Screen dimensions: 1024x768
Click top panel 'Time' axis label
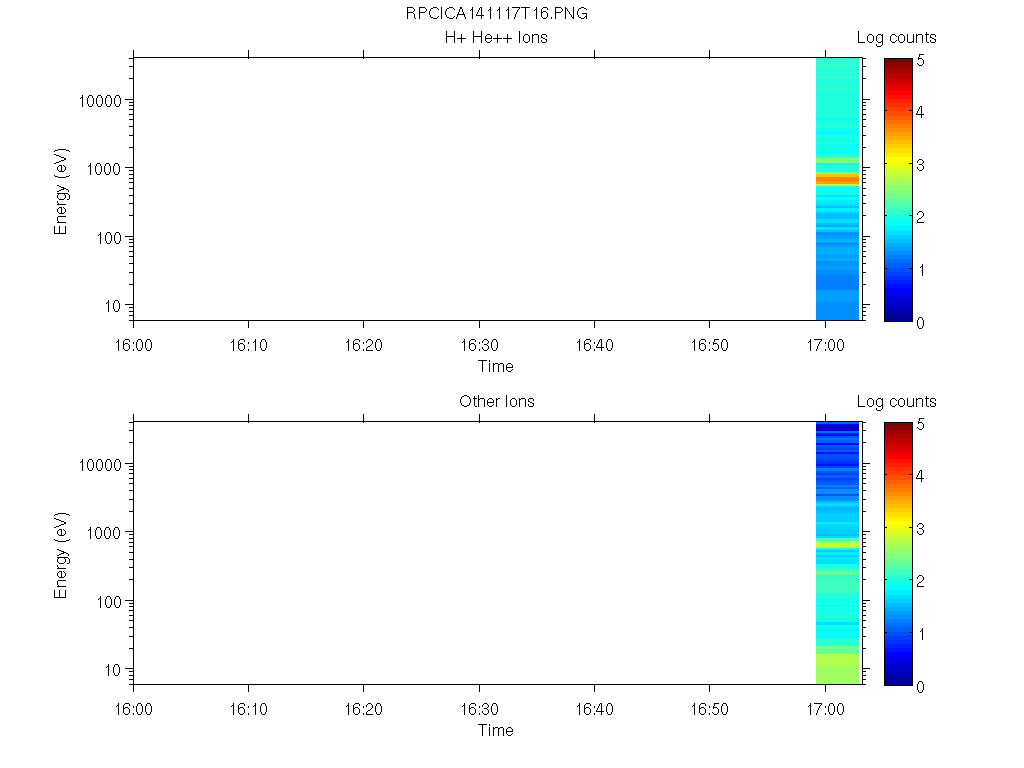pos(496,366)
